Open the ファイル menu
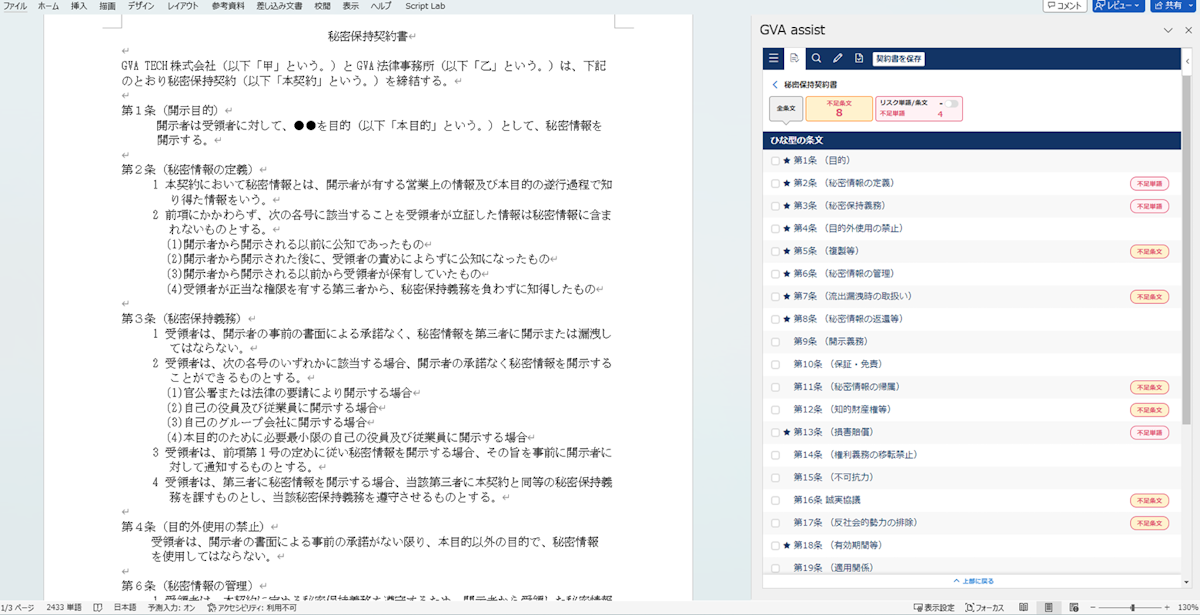 pos(15,5)
